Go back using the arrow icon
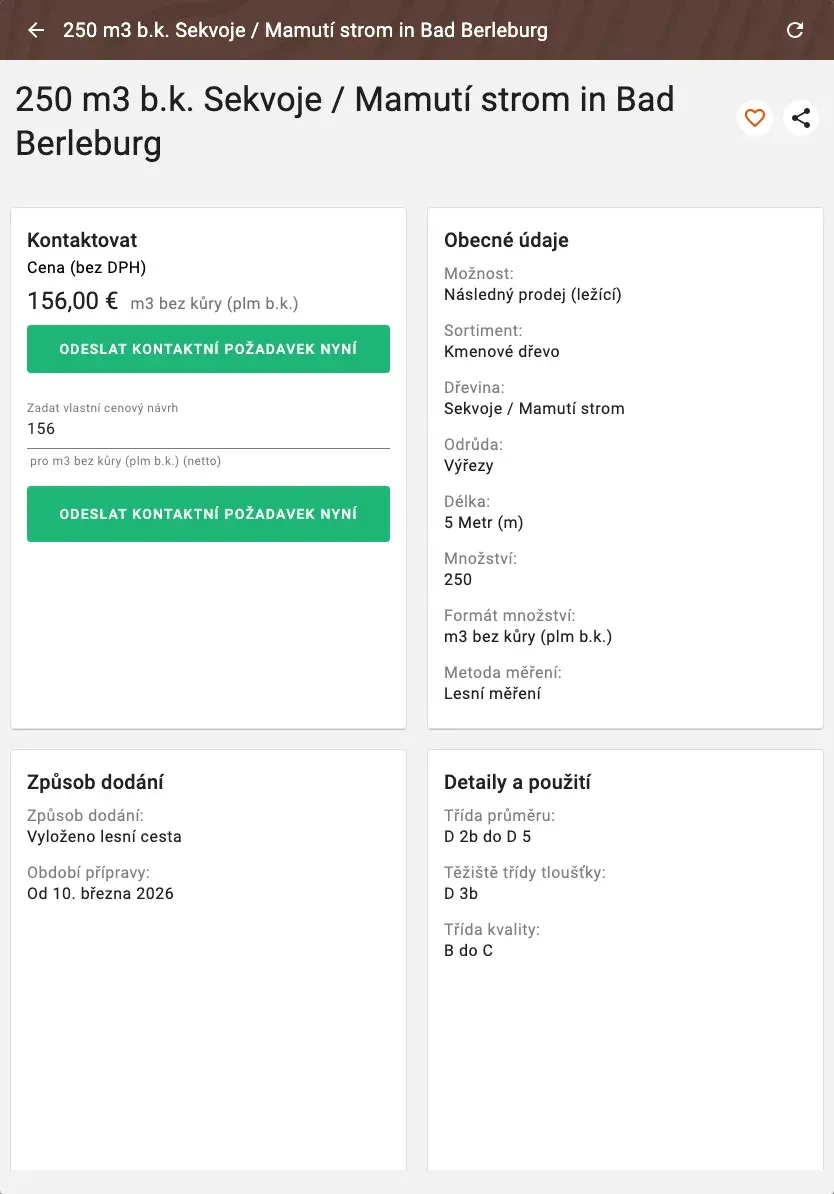This screenshot has width=834, height=1194. [x=36, y=30]
